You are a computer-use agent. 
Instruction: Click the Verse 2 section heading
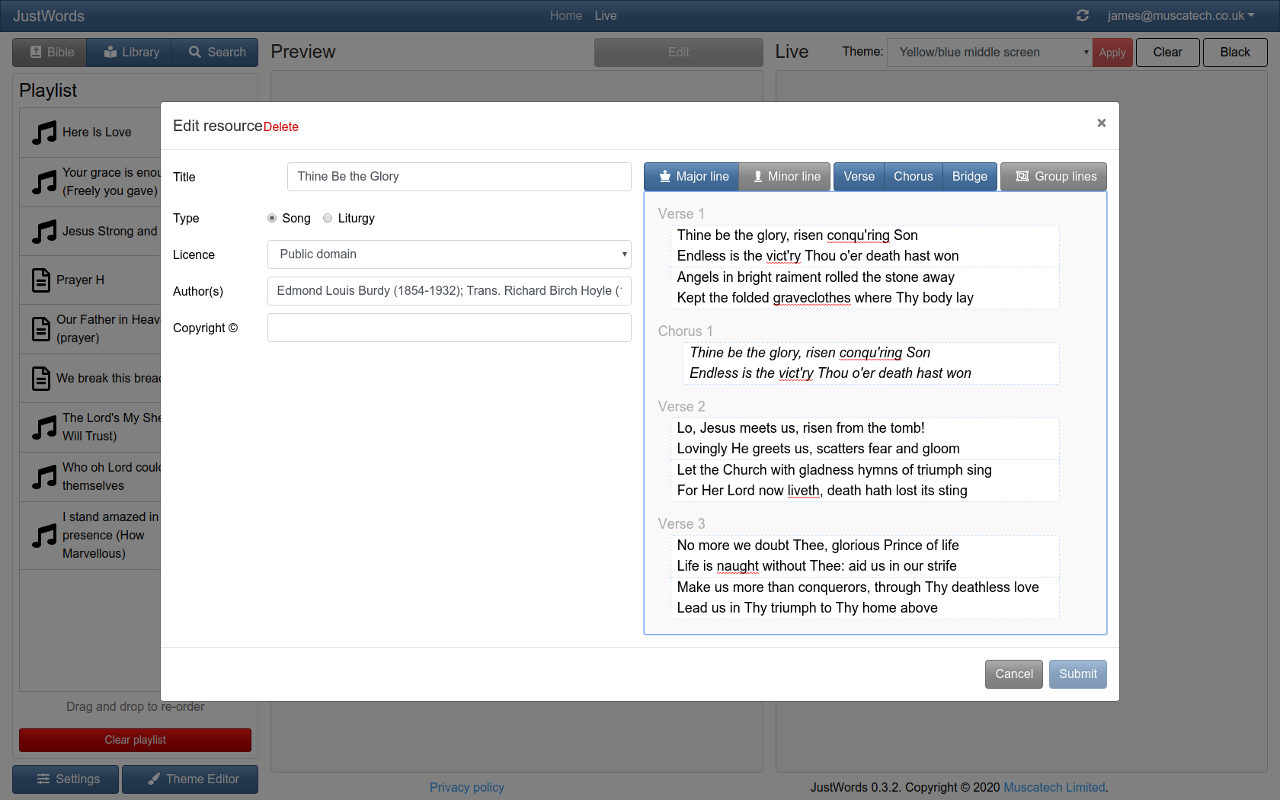[681, 407]
